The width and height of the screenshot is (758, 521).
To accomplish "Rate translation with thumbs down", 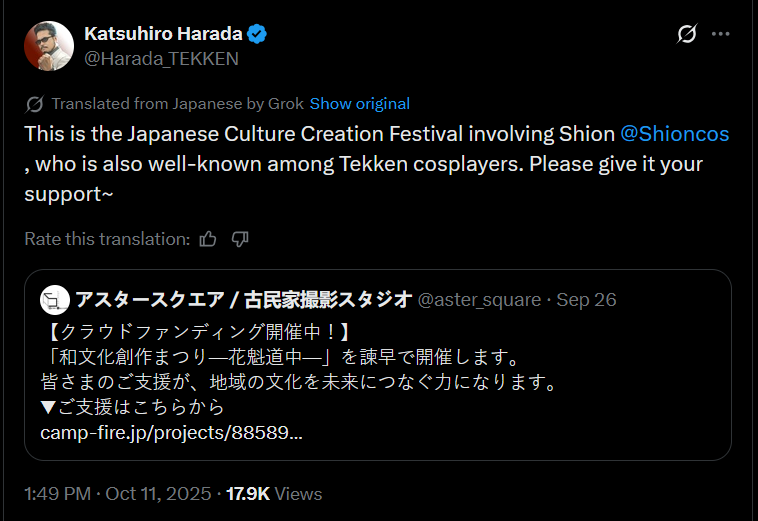I will click(240, 239).
